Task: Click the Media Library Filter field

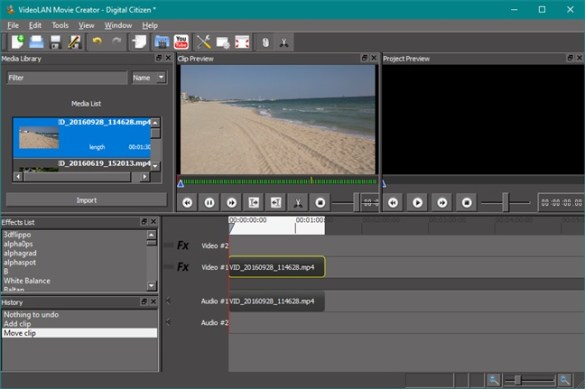Action: [x=67, y=78]
